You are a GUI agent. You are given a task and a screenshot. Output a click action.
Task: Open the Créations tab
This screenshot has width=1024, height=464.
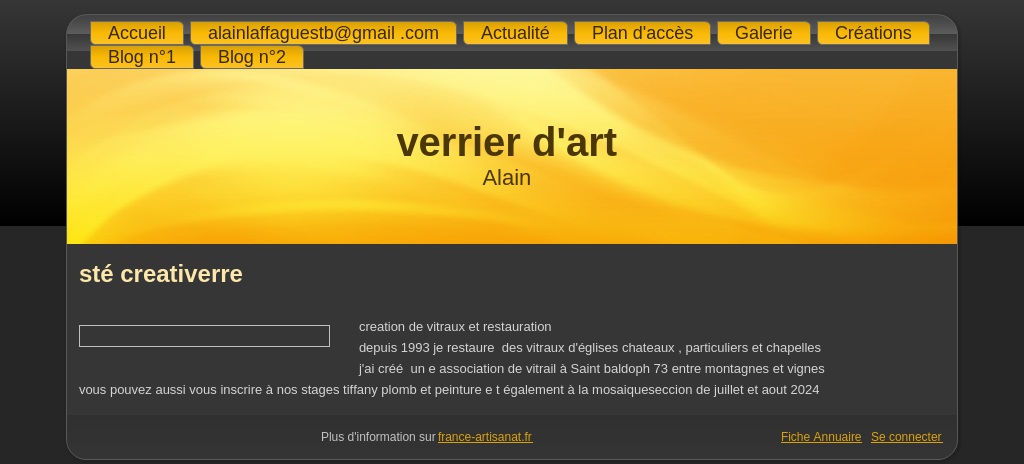(x=873, y=33)
